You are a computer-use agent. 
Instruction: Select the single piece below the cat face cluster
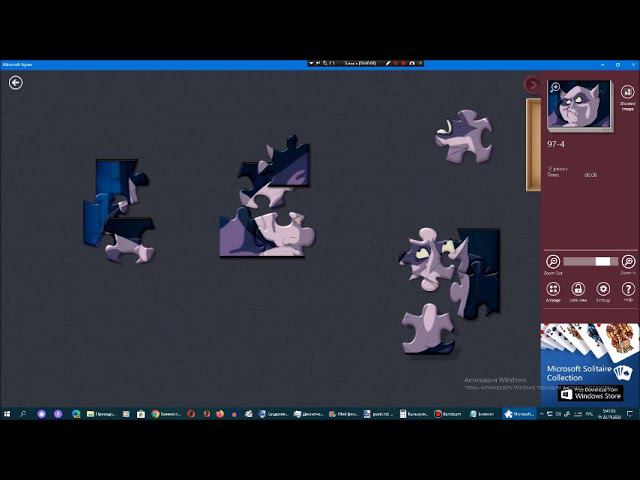428,329
